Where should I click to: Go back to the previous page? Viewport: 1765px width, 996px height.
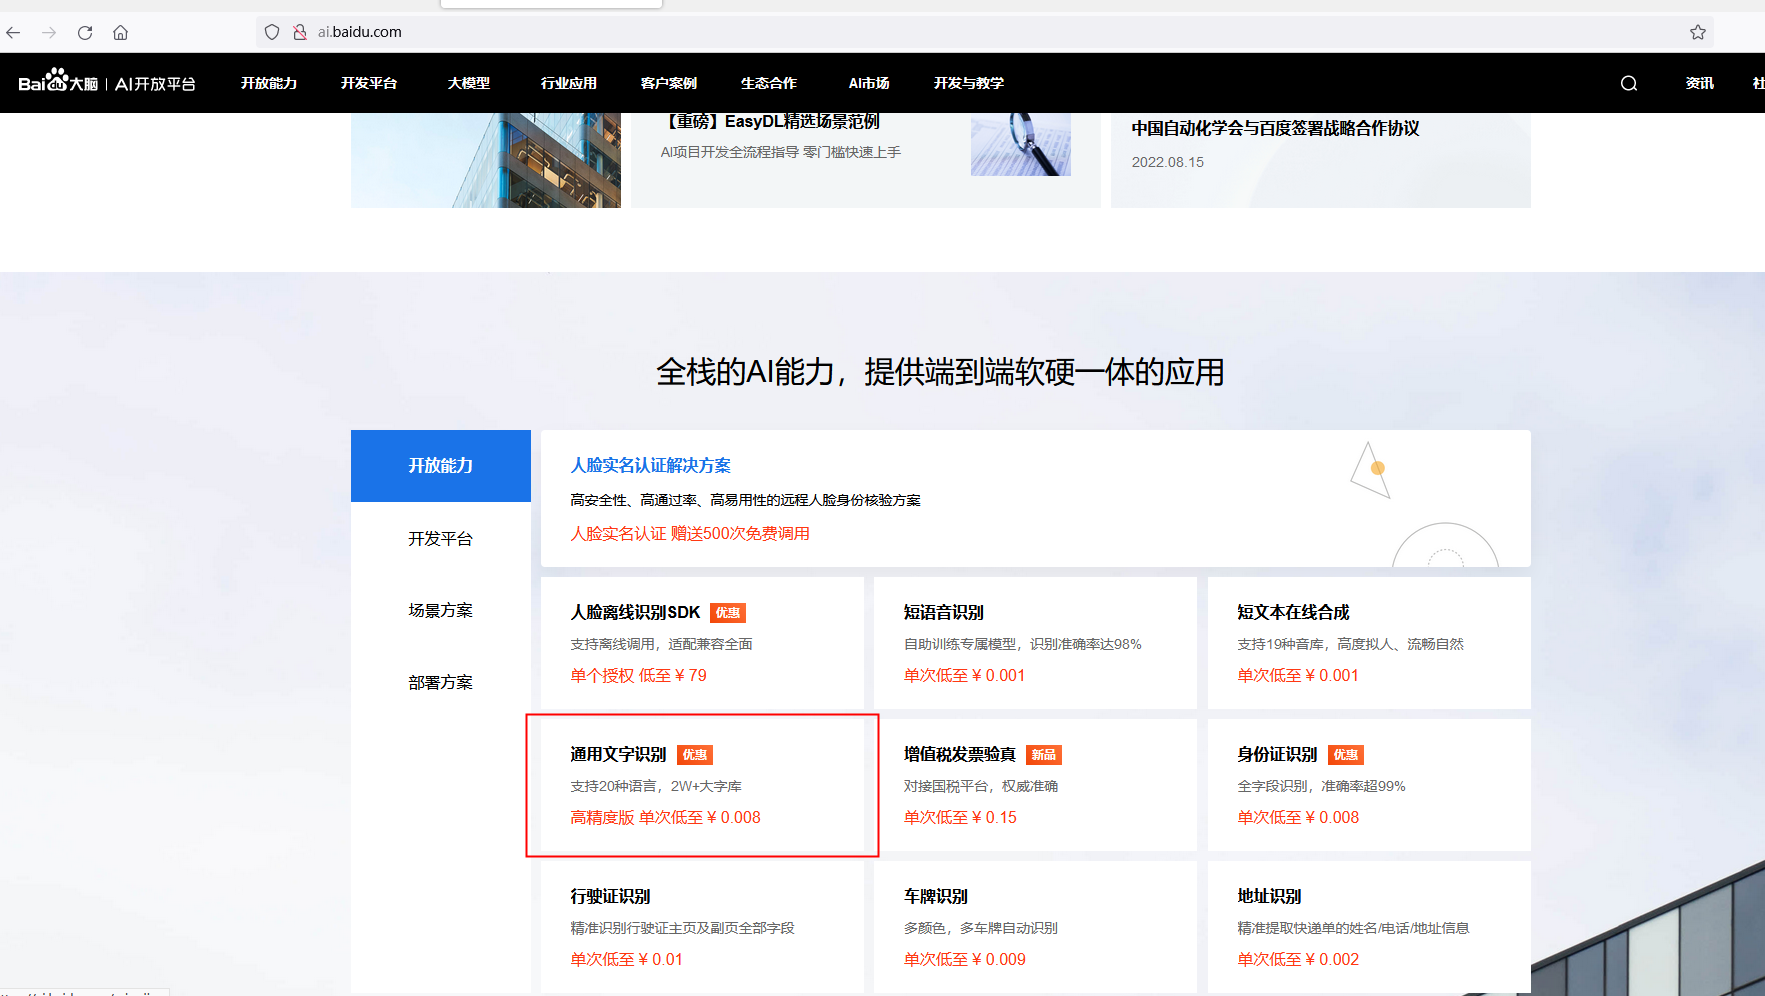(x=13, y=32)
